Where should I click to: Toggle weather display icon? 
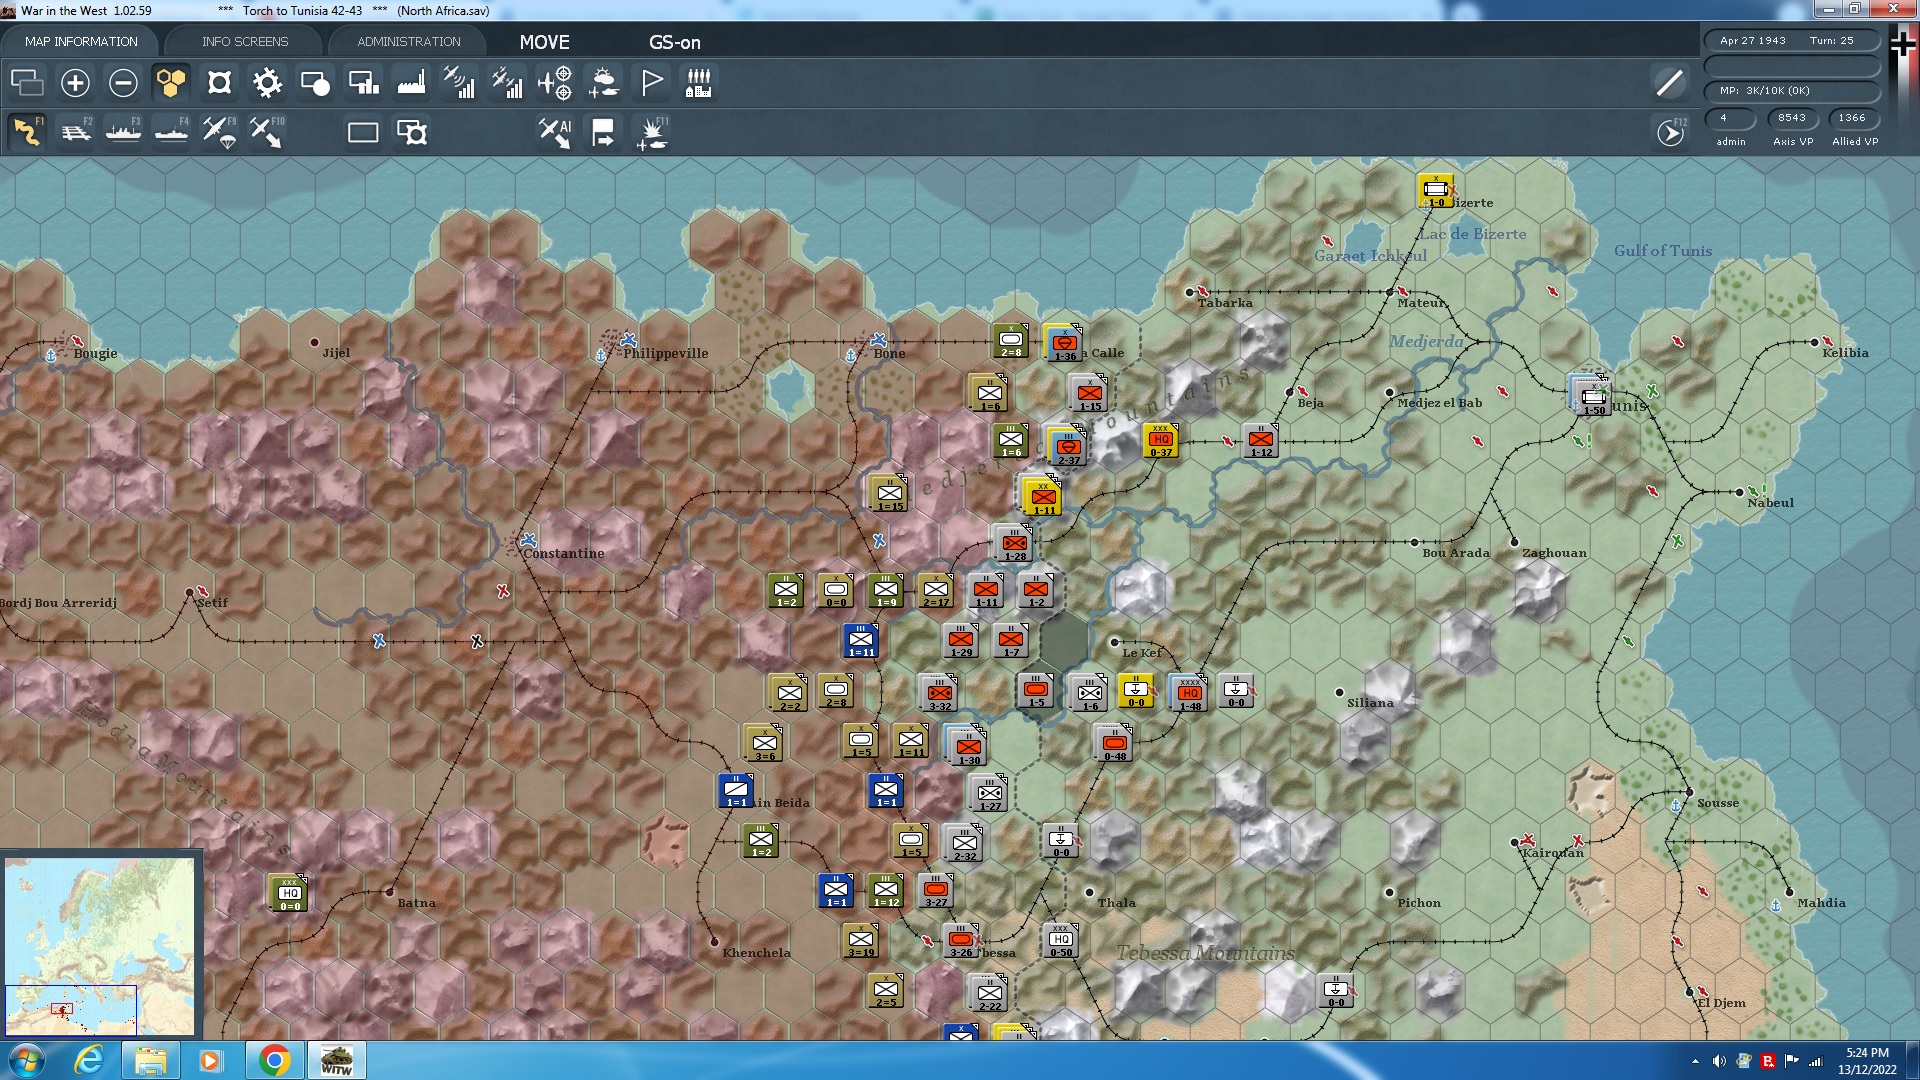coord(603,83)
